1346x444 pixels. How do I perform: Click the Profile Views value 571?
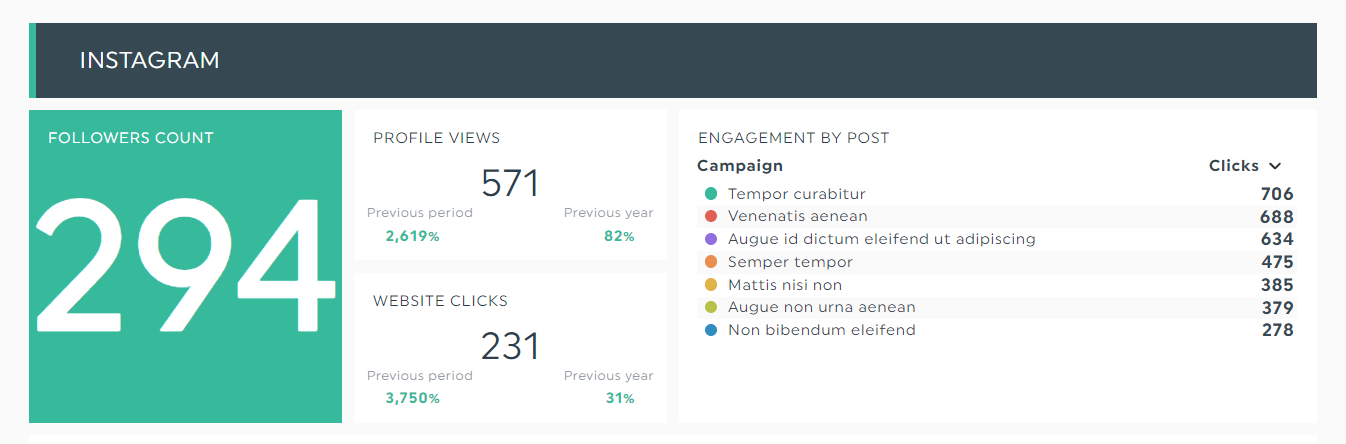(510, 184)
